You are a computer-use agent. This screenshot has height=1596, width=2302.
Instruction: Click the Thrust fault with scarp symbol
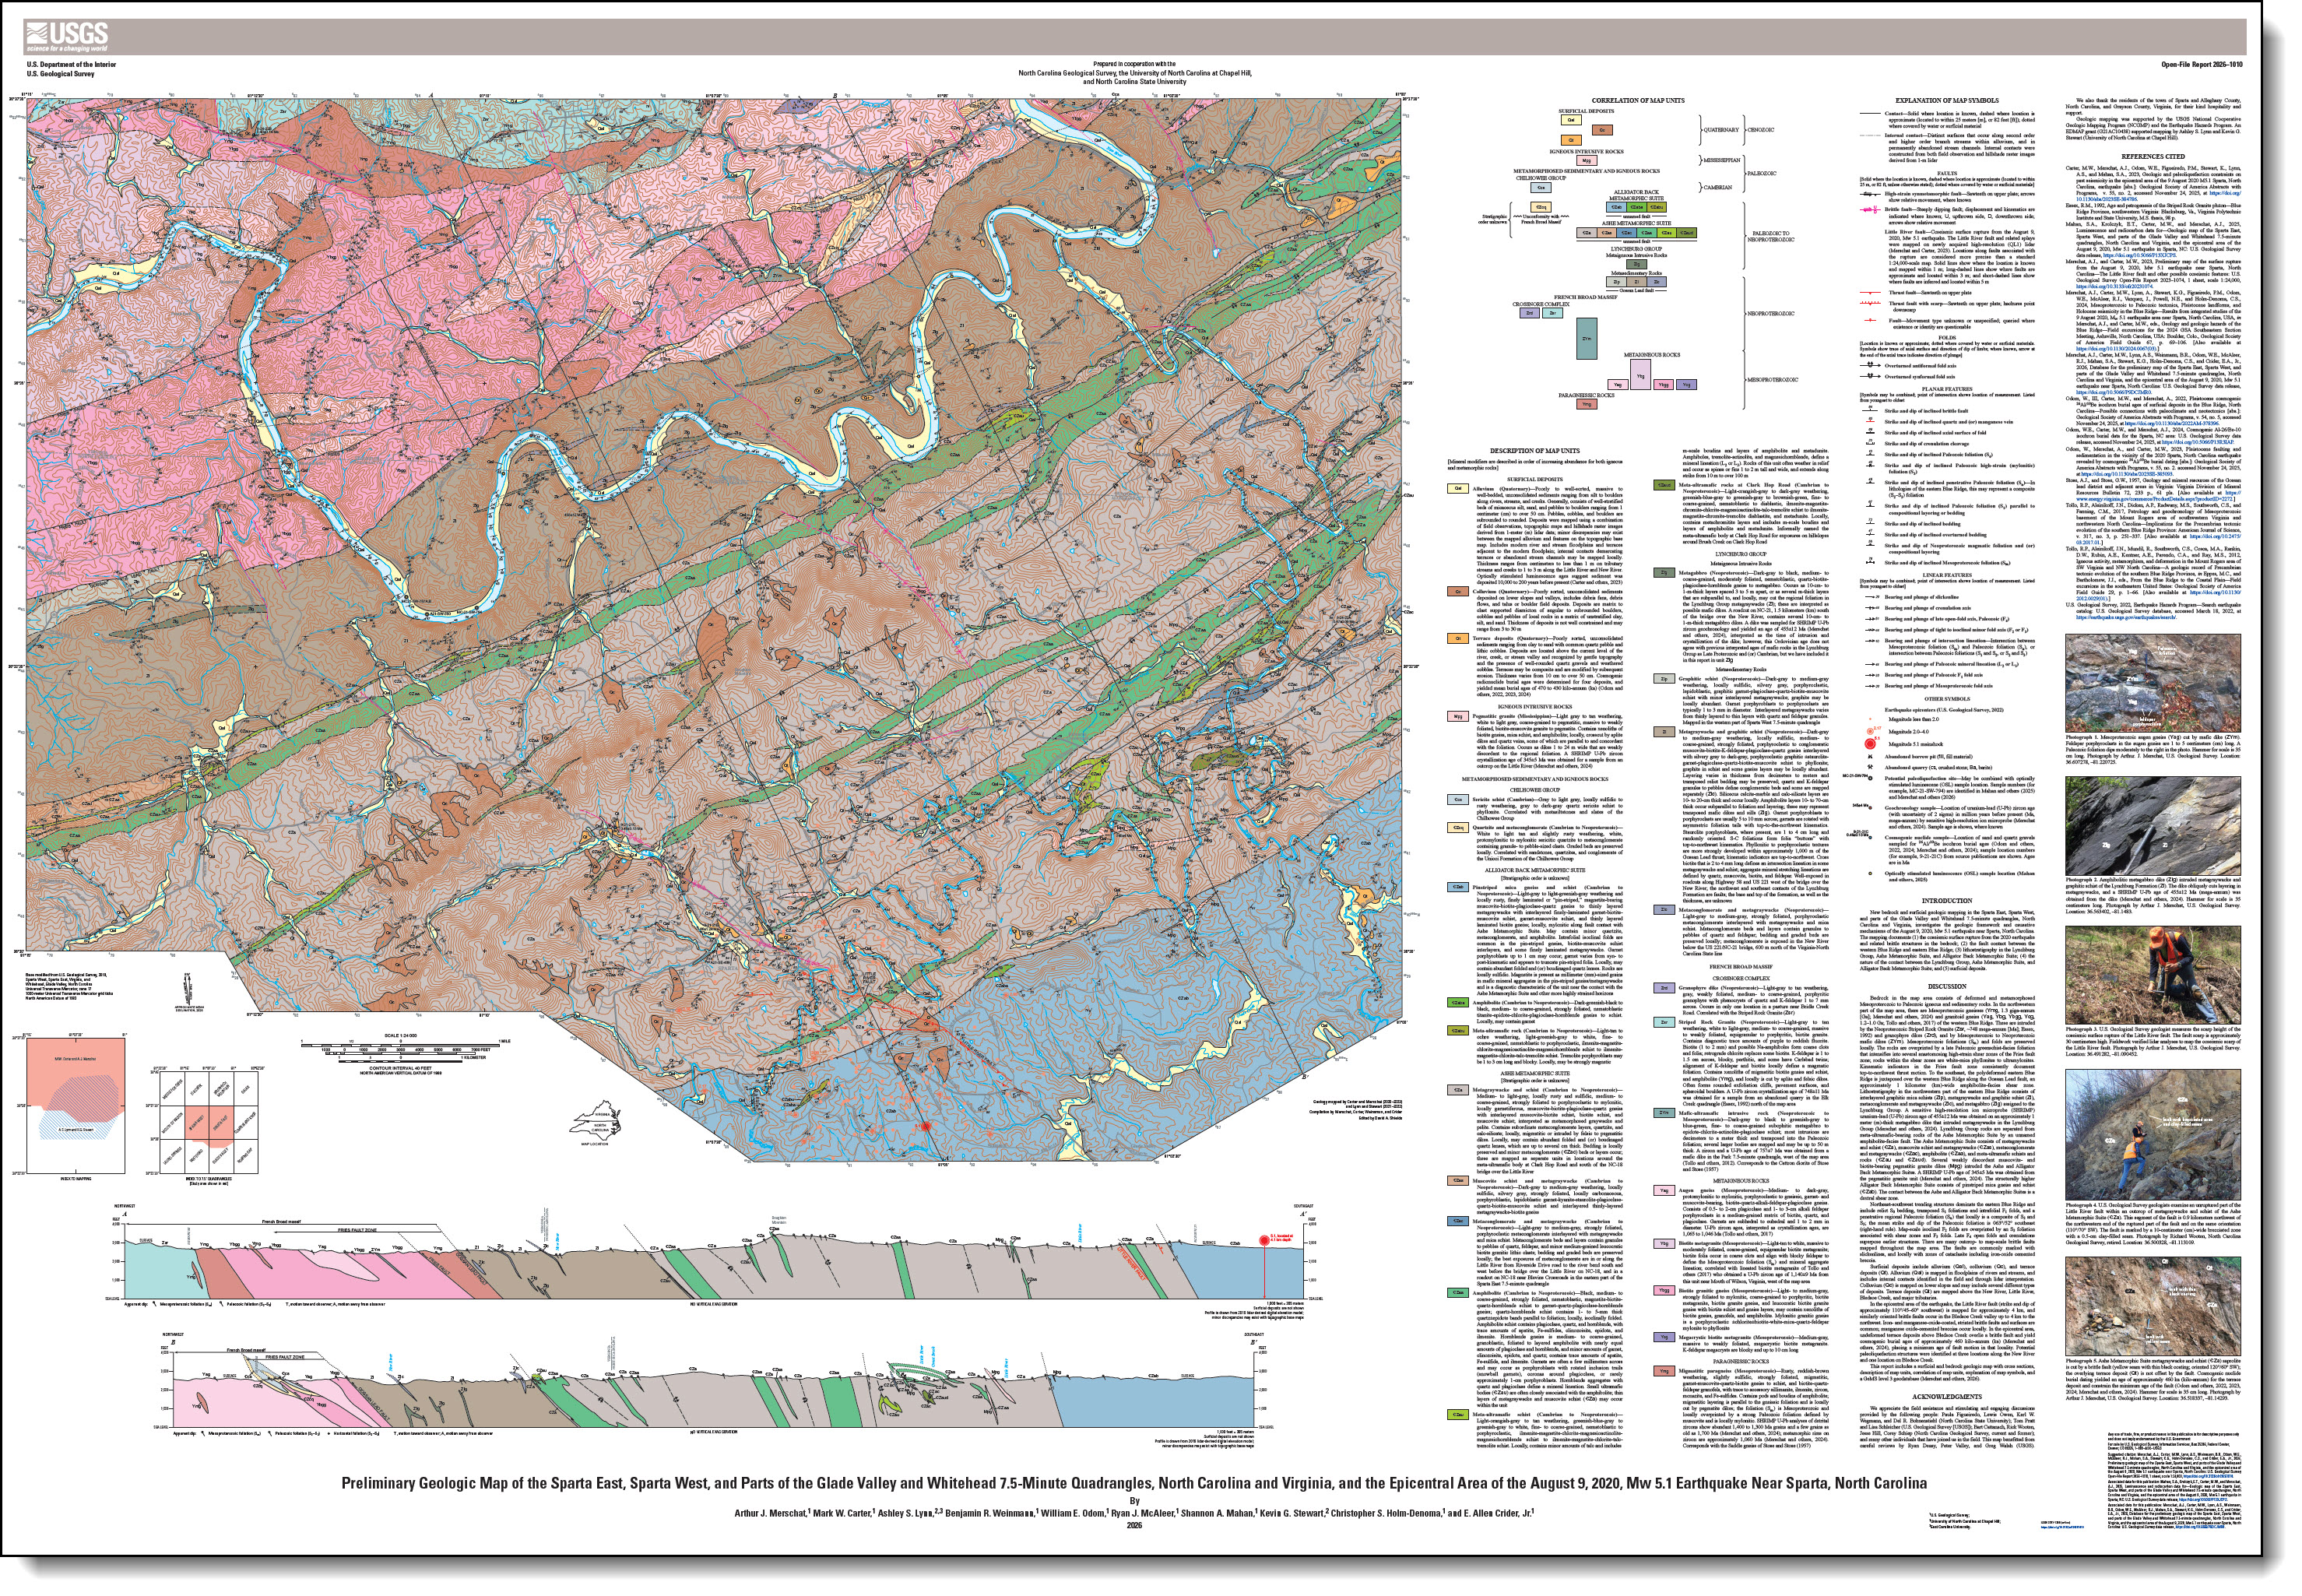pos(1870,303)
